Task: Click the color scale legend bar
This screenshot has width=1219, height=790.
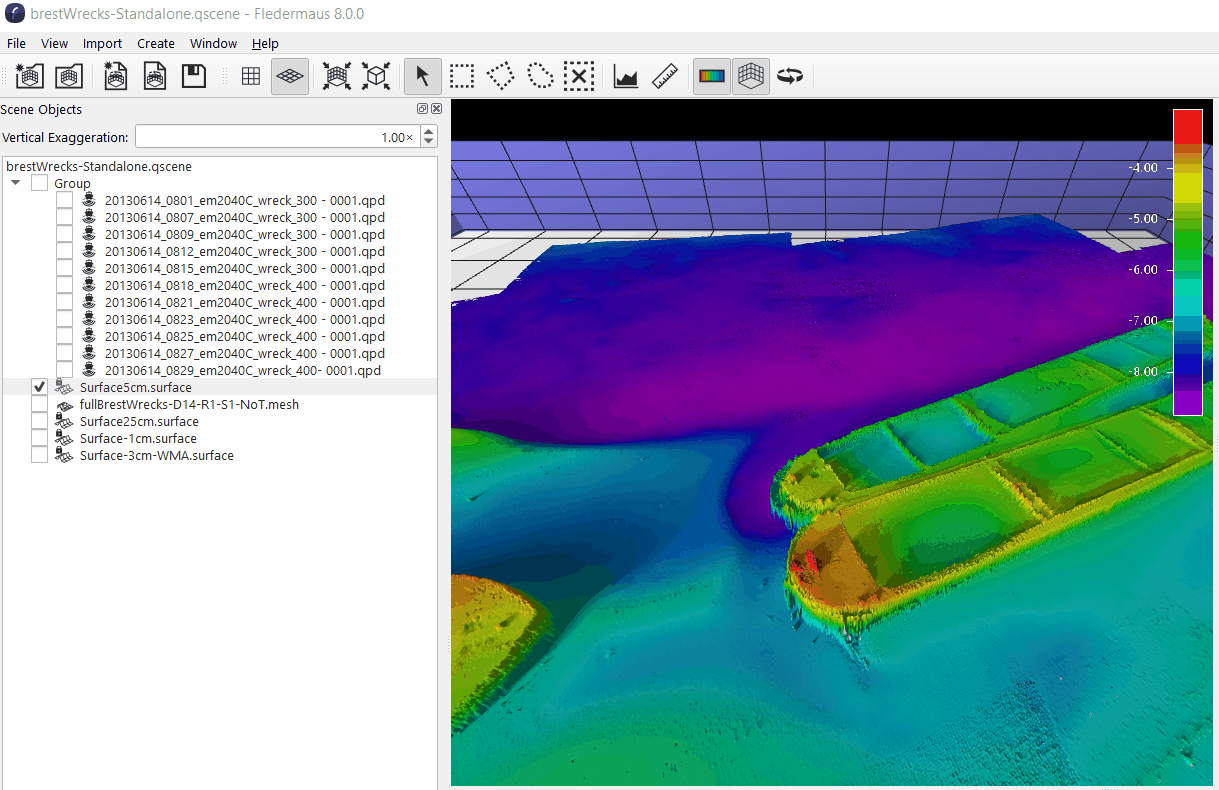Action: click(x=1187, y=262)
